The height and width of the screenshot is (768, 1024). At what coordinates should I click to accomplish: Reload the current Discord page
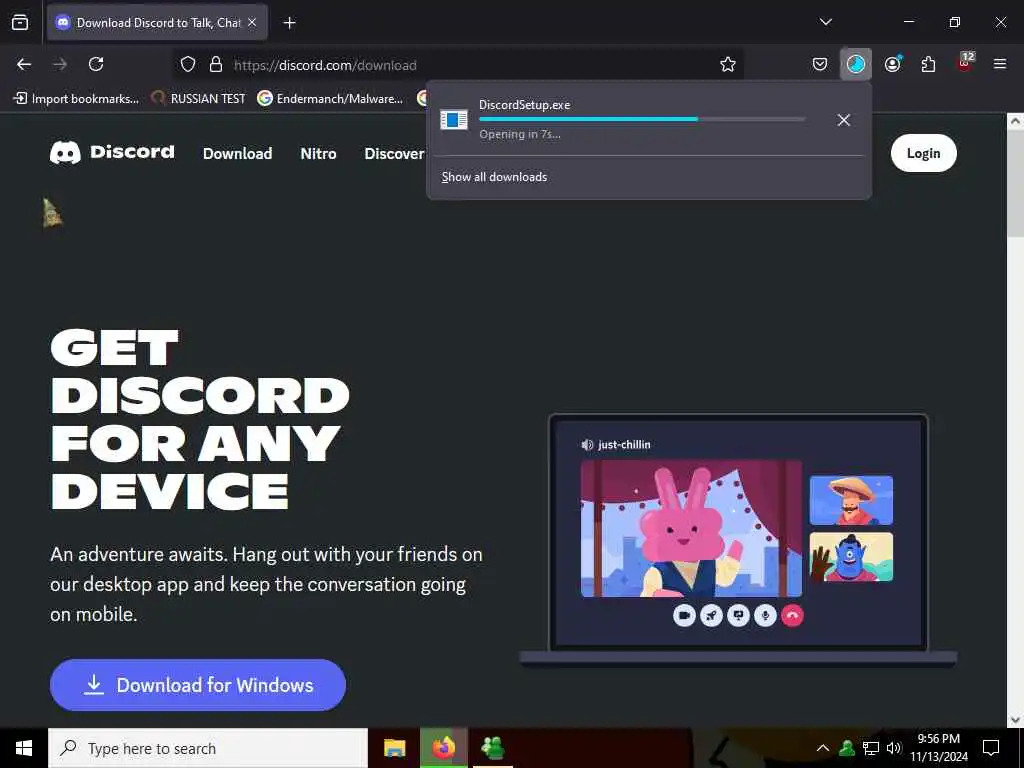coord(96,64)
